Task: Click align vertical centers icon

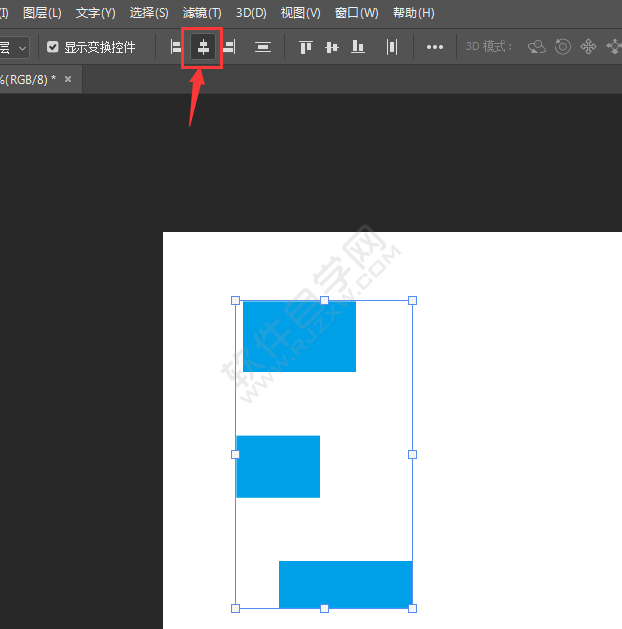Action: pyautogui.click(x=332, y=47)
